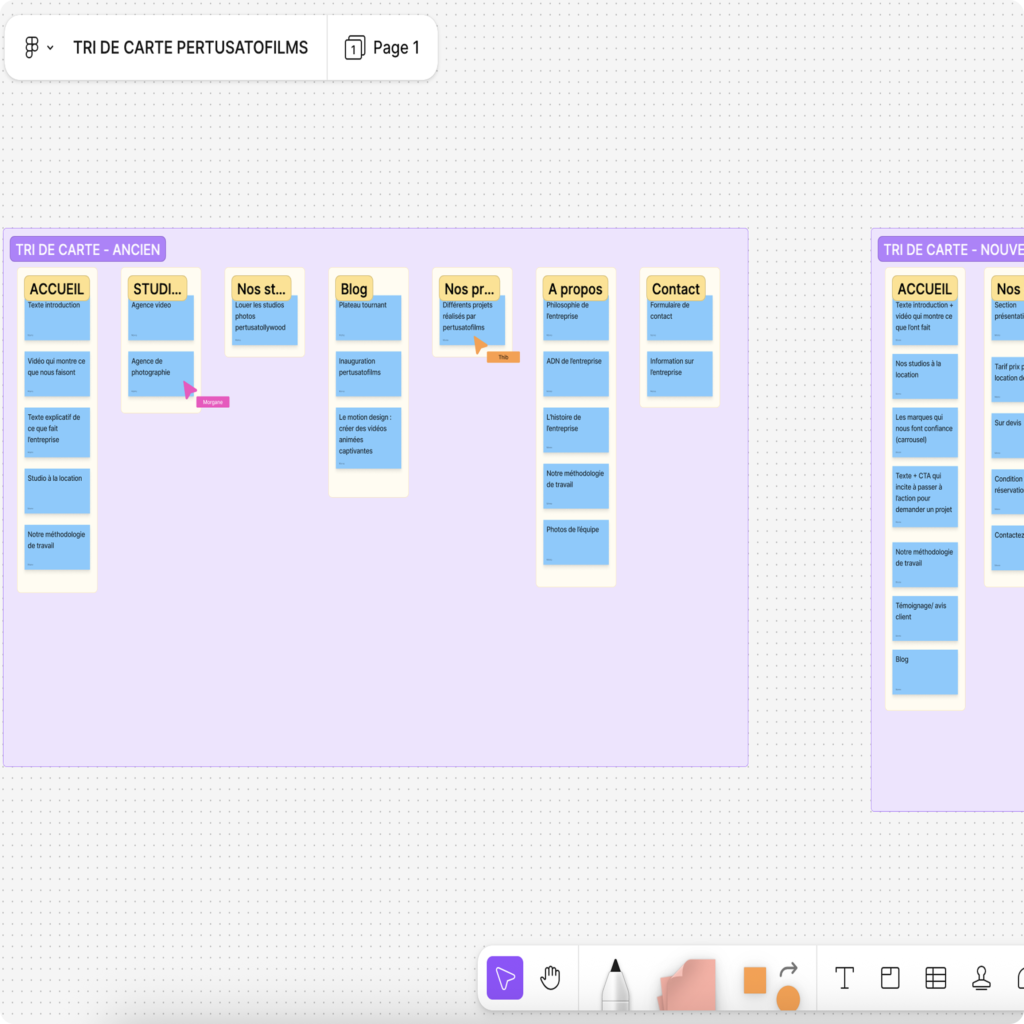
Task: Pick the marker pen tool
Action: (615, 984)
